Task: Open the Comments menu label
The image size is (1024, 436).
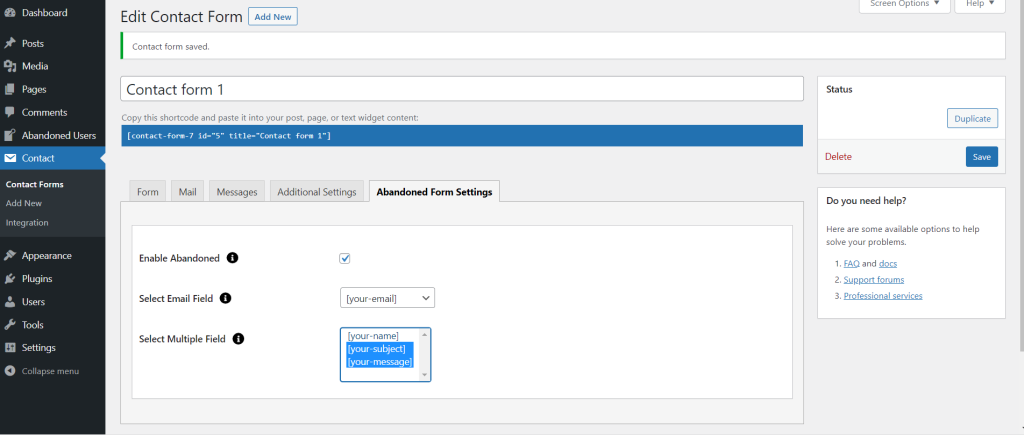Action: click(x=44, y=112)
